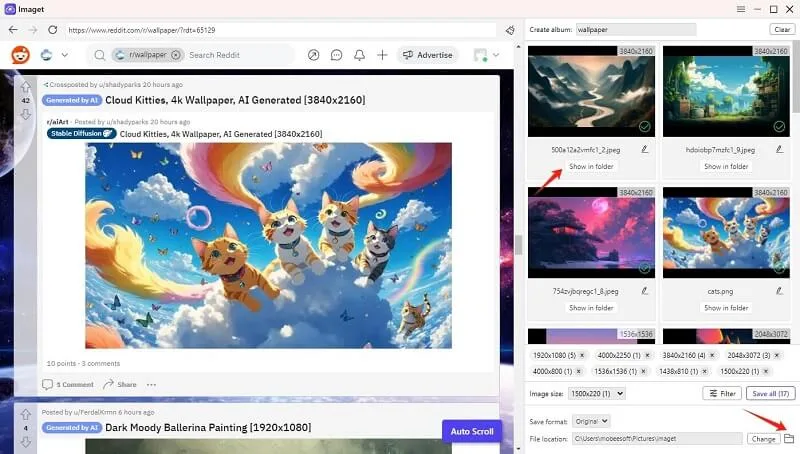Click the create post plus icon

point(382,55)
